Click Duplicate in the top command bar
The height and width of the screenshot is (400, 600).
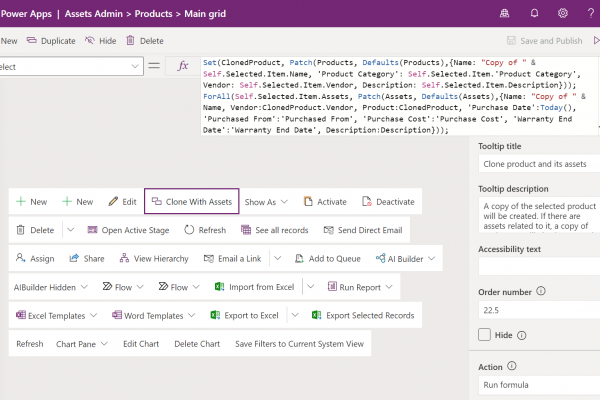point(51,41)
